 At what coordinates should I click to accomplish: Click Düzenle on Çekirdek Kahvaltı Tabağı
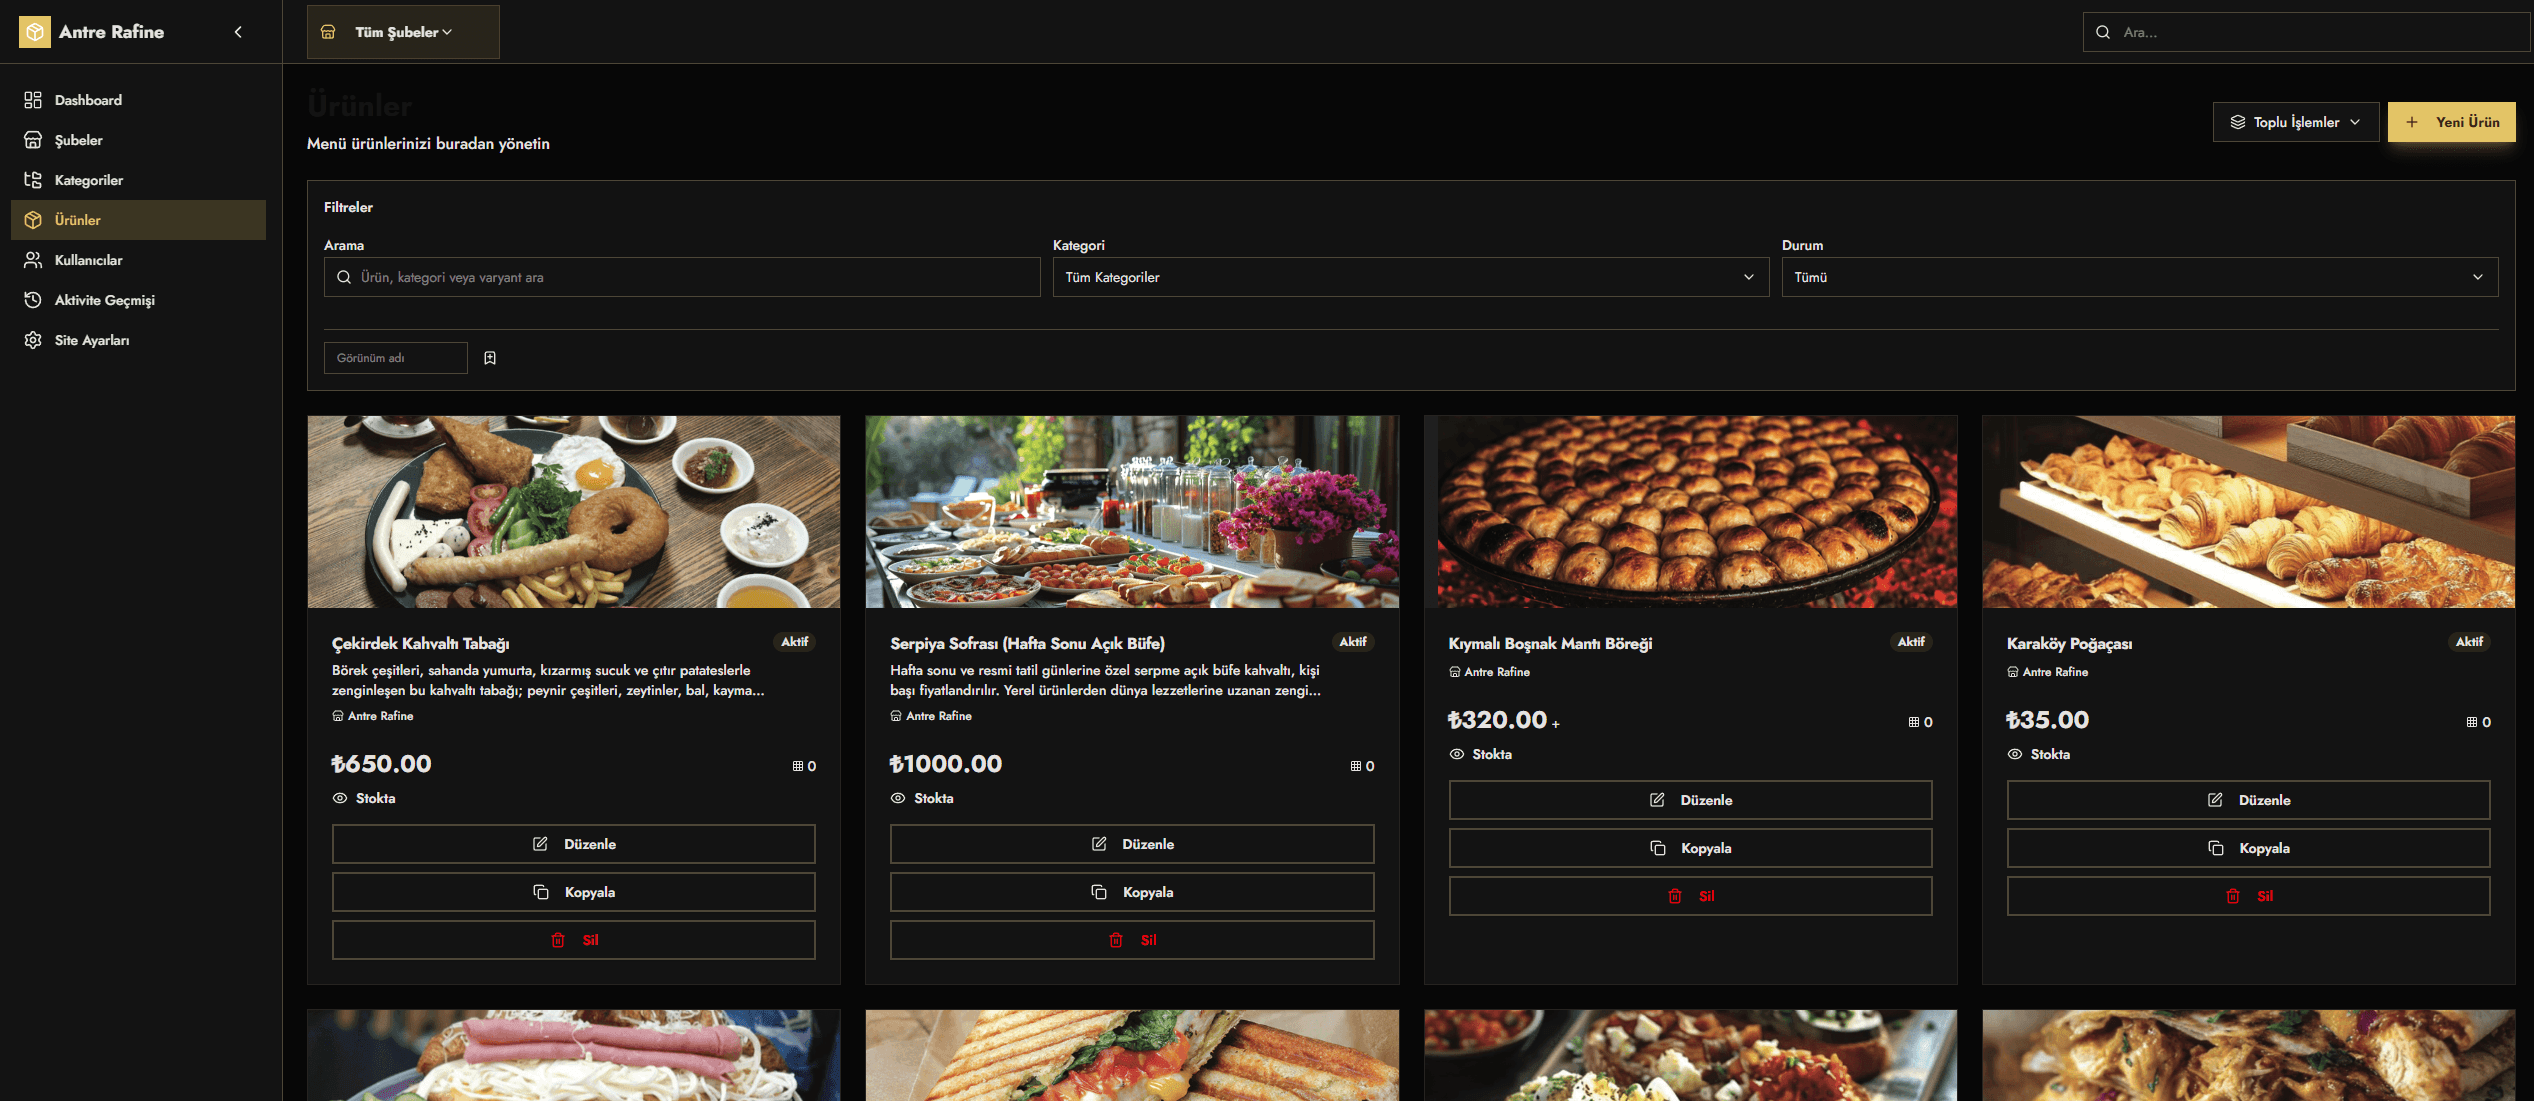click(x=574, y=844)
